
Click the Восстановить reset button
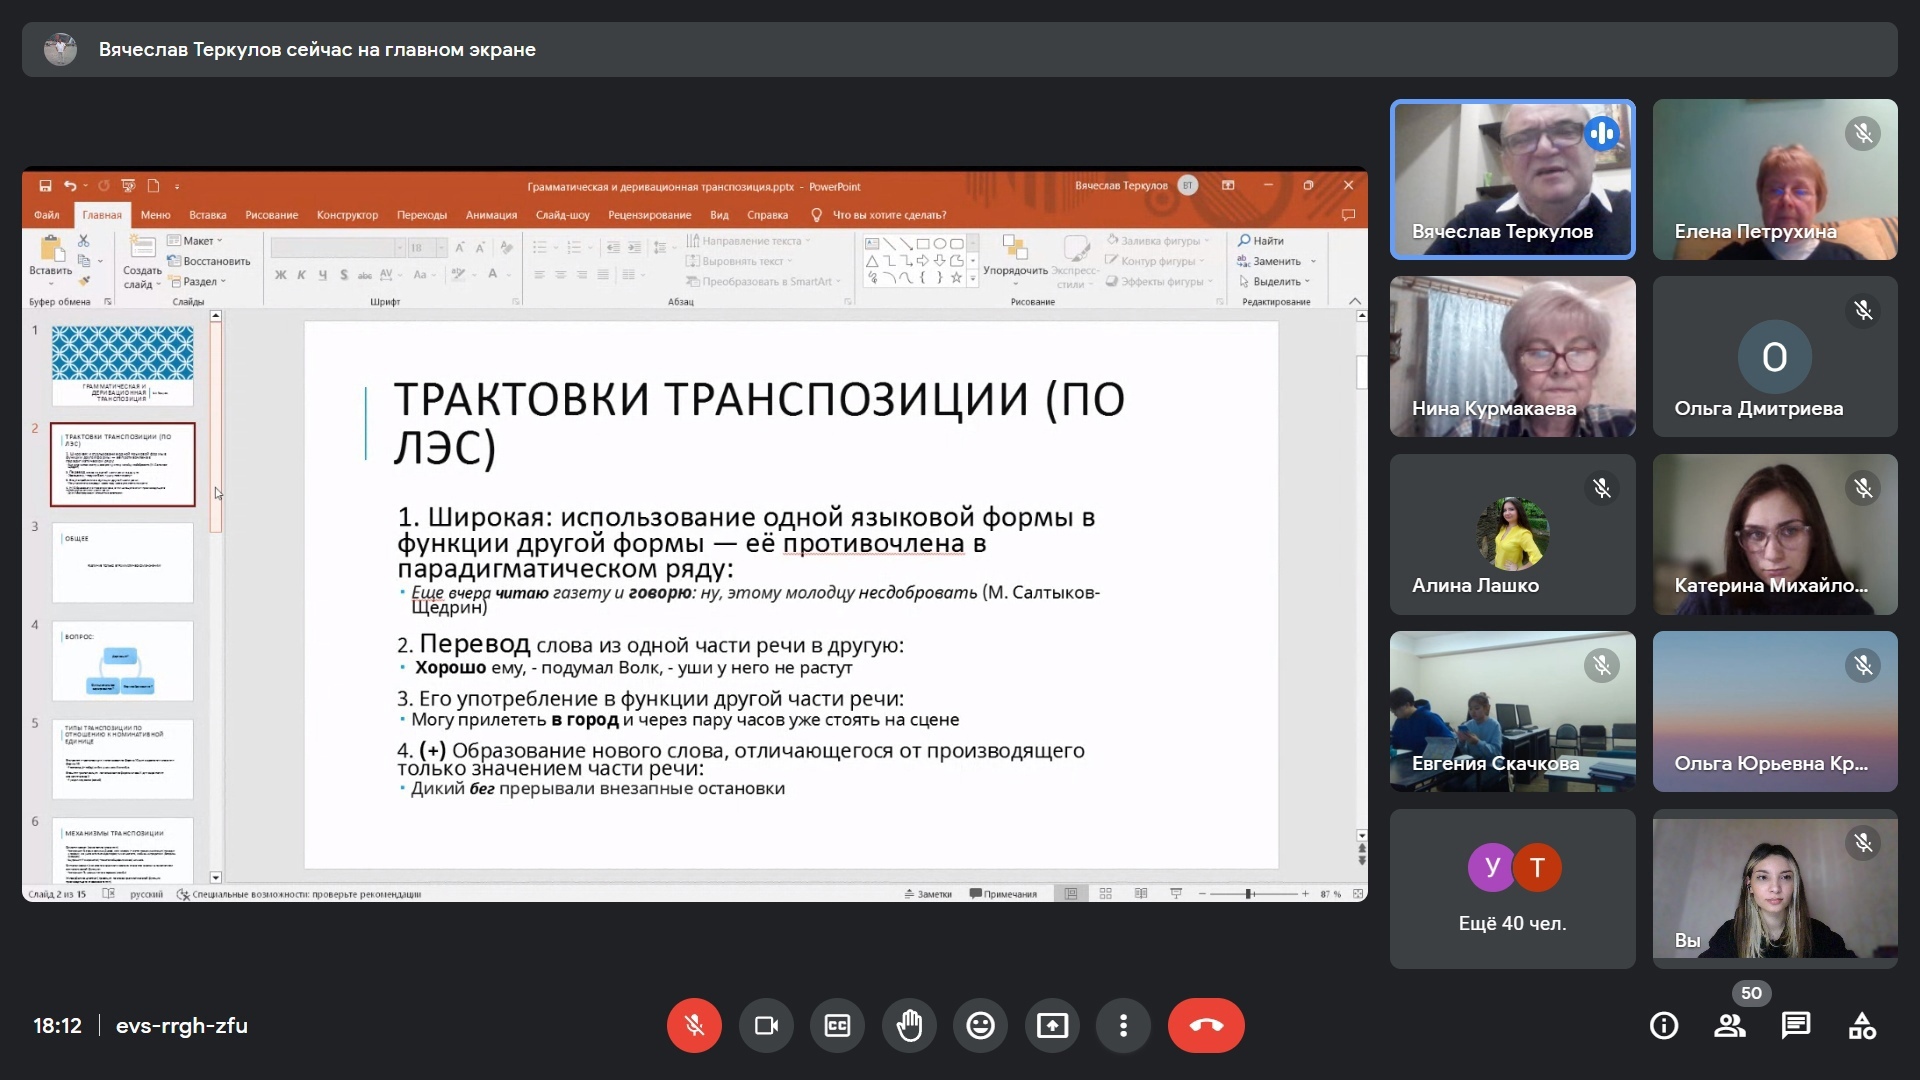(209, 261)
